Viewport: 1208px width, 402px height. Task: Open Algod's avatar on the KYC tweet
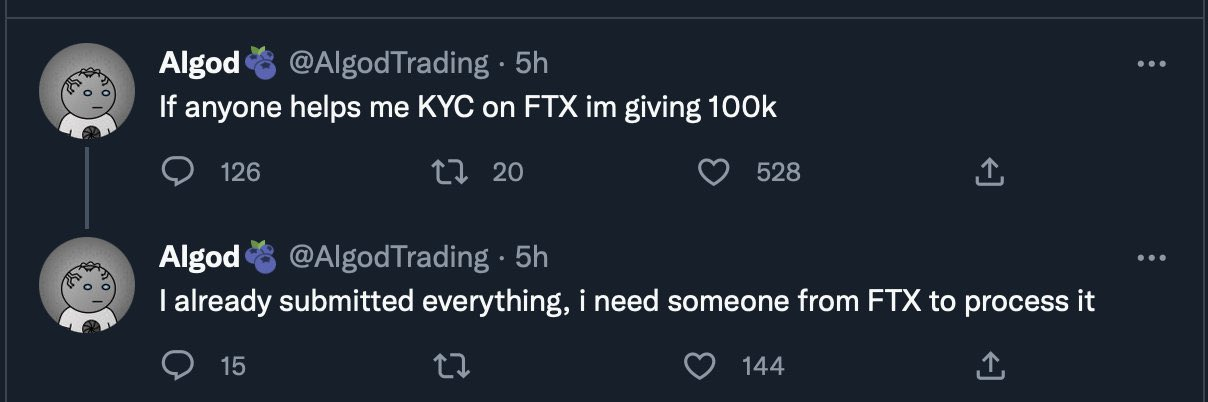click(87, 95)
